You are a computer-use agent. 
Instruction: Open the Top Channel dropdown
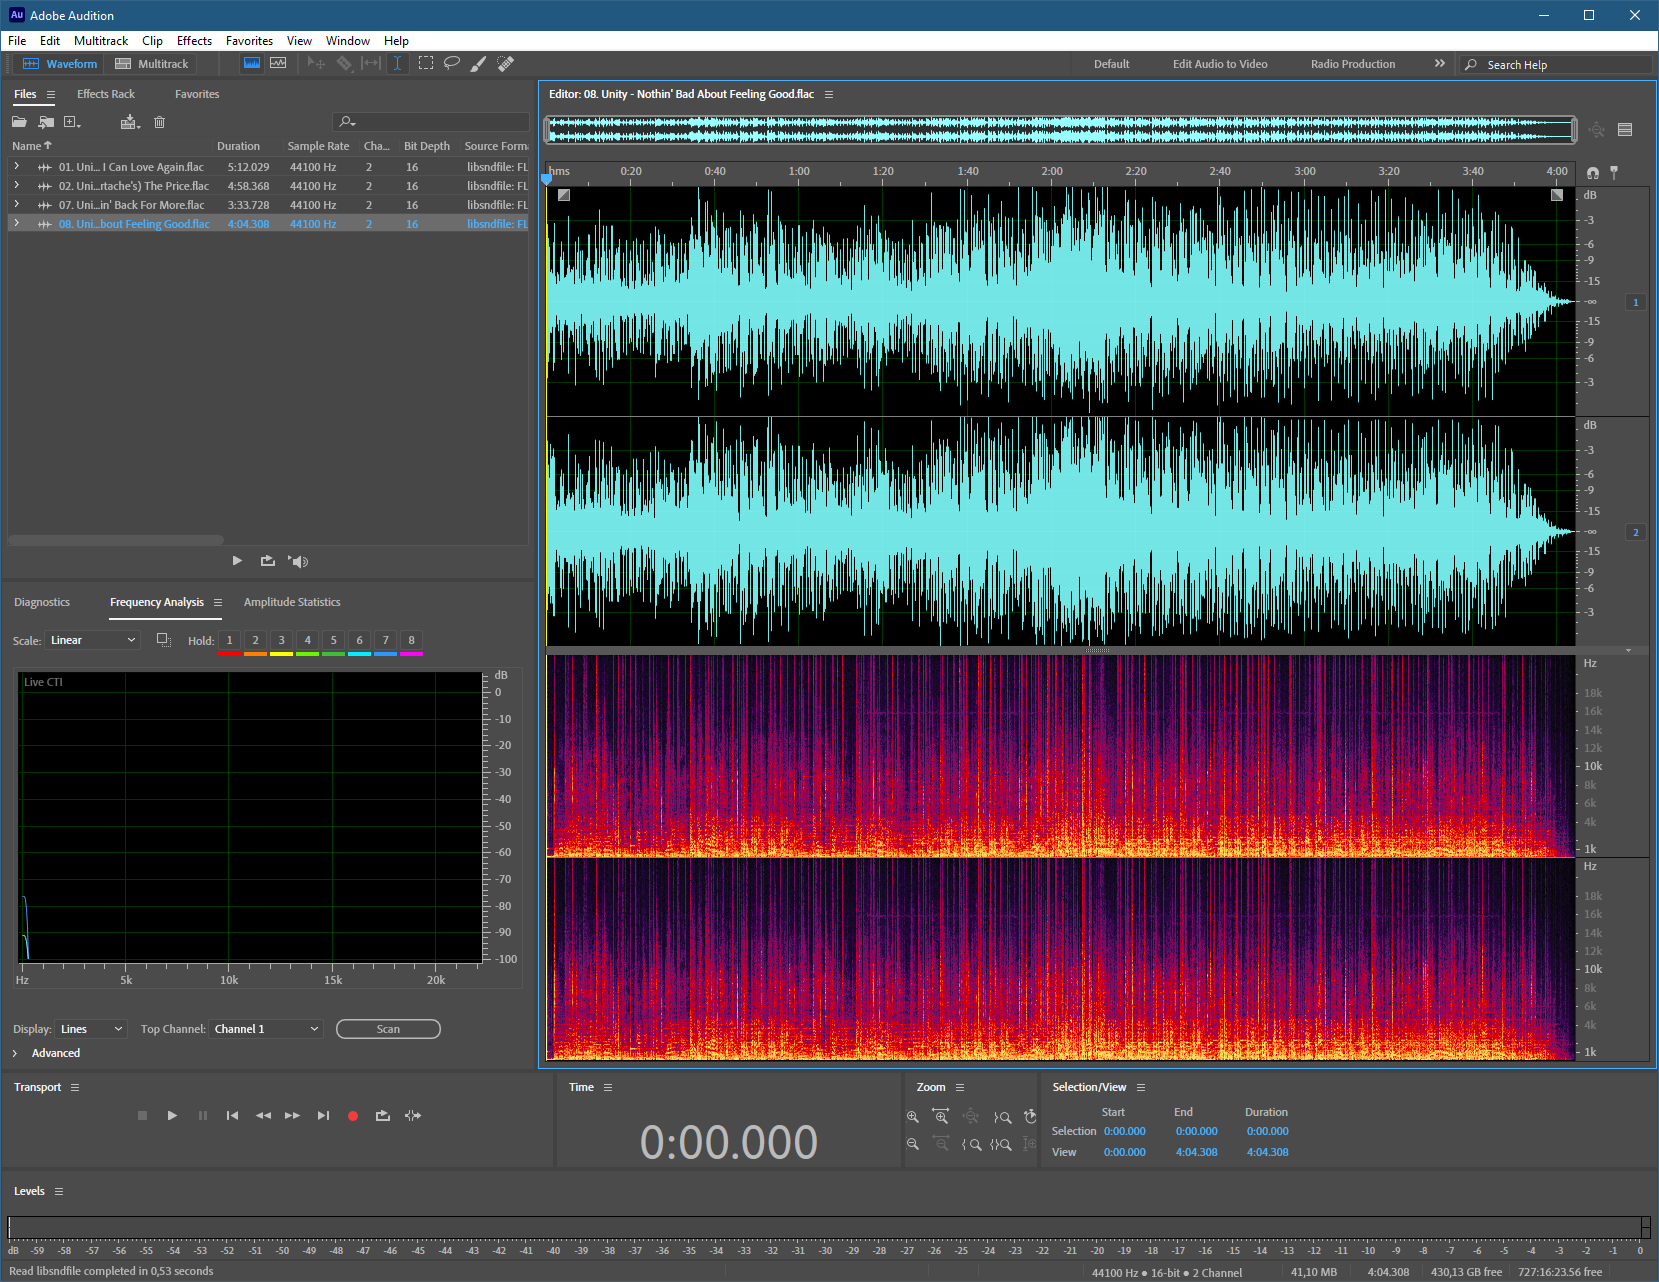(267, 1029)
